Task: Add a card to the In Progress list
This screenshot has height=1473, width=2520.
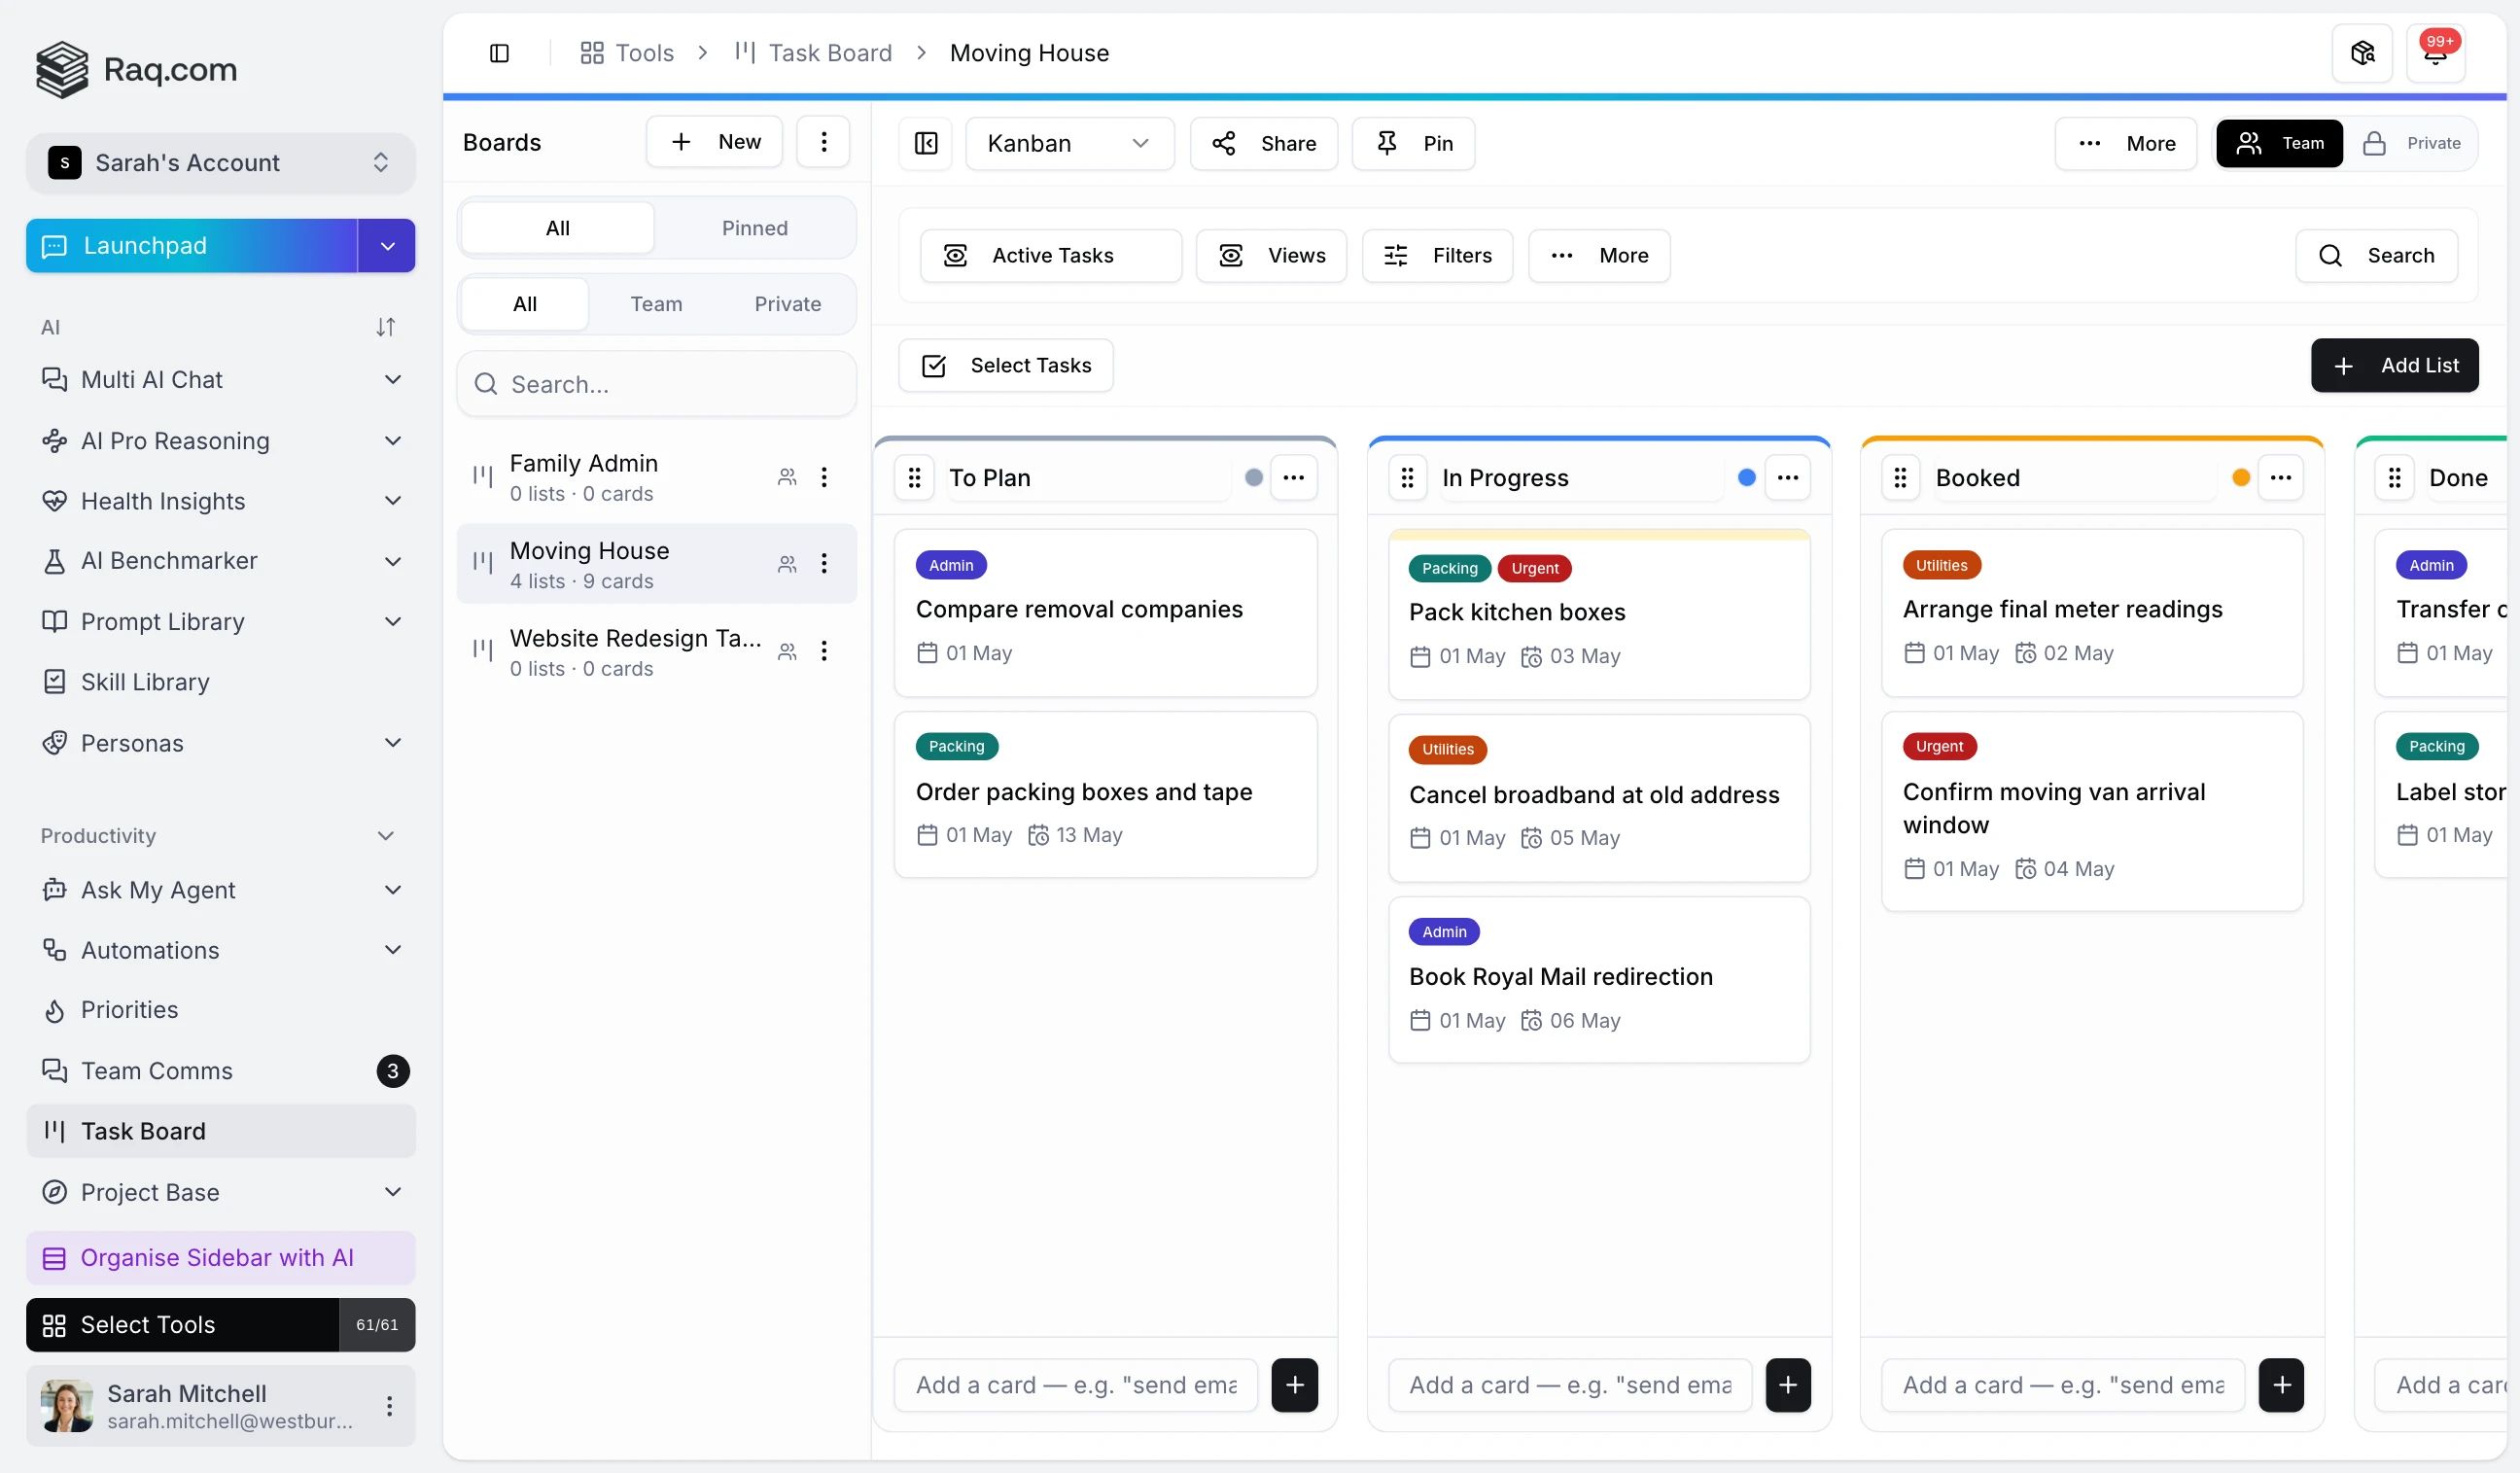Action: (1788, 1385)
